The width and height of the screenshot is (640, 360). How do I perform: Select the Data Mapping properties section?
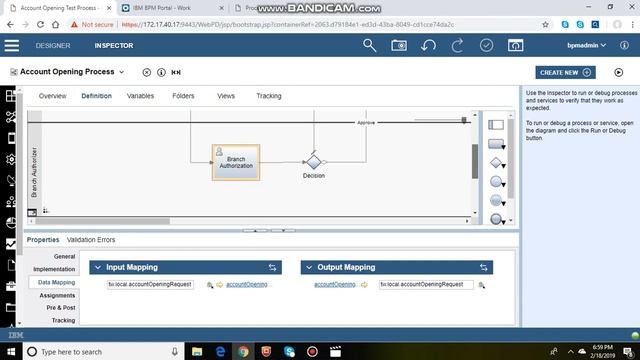point(56,282)
